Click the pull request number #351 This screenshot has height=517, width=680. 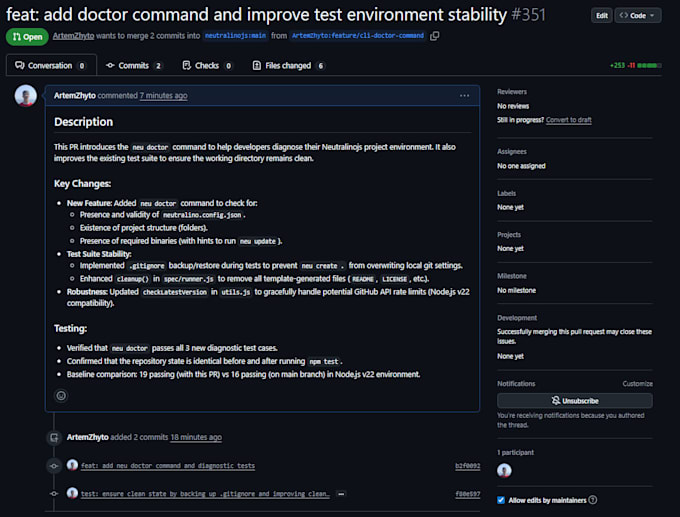(x=528, y=15)
